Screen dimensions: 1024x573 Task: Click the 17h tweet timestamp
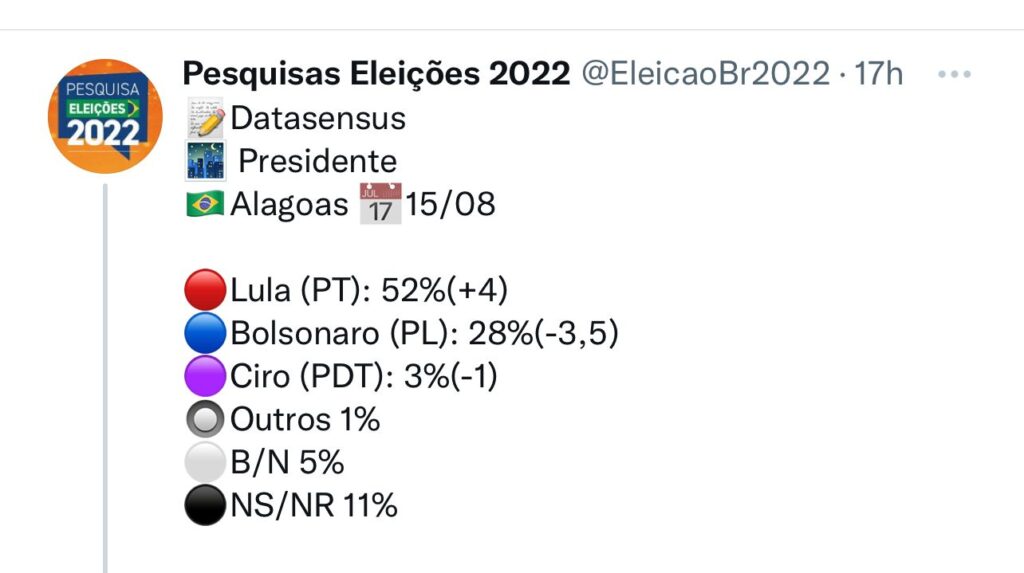[x=880, y=74]
